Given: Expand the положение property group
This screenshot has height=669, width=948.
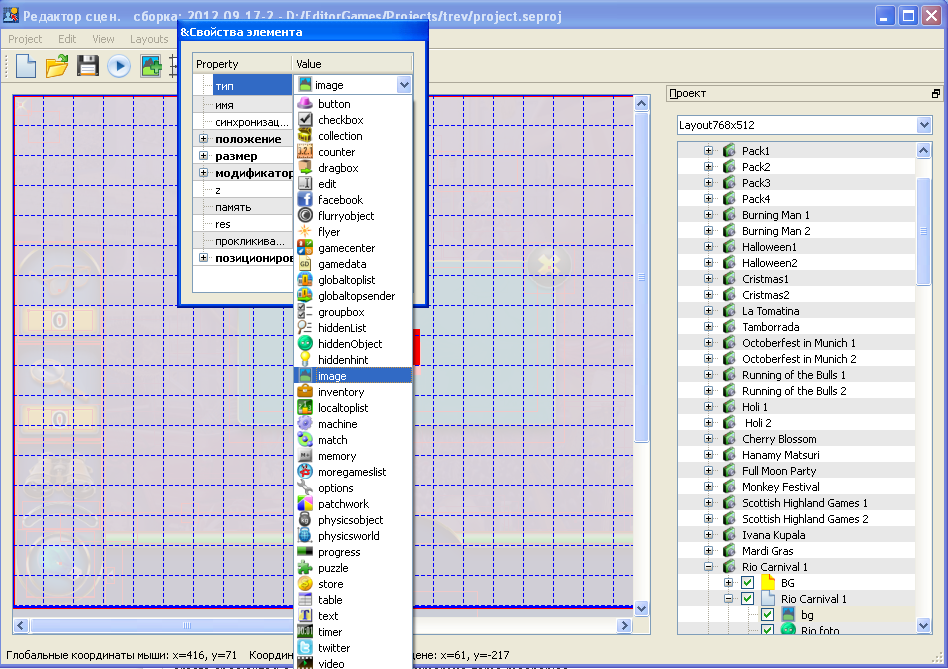Looking at the screenshot, I should click(x=204, y=139).
